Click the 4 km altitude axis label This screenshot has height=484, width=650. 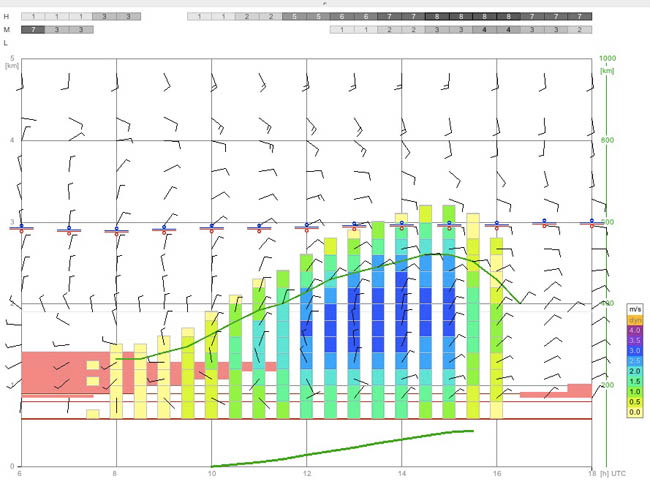[12, 140]
